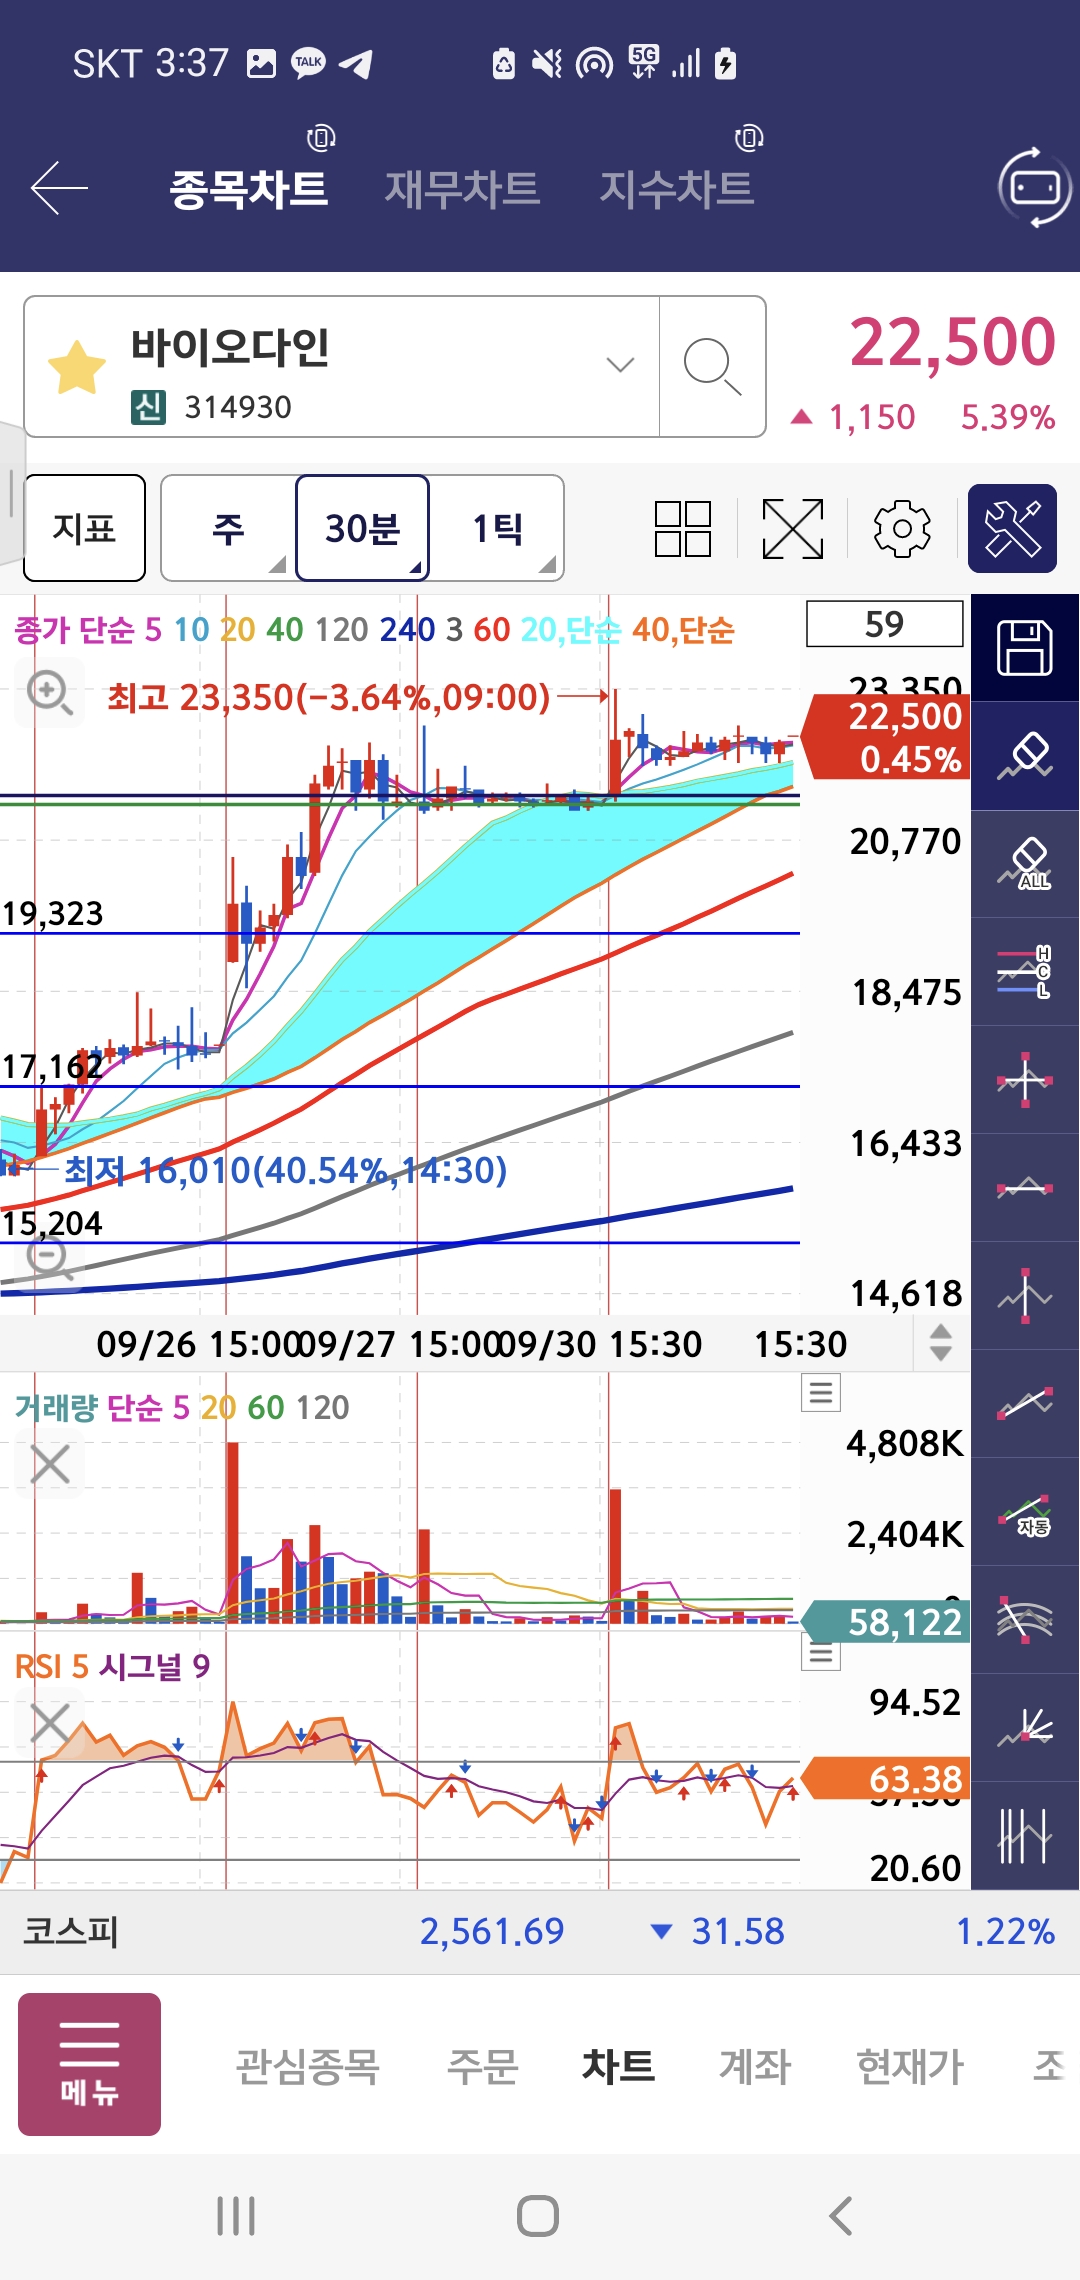This screenshot has height=2280, width=1080.
Task: Select the crosshair line tool
Action: pyautogui.click(x=1025, y=1080)
